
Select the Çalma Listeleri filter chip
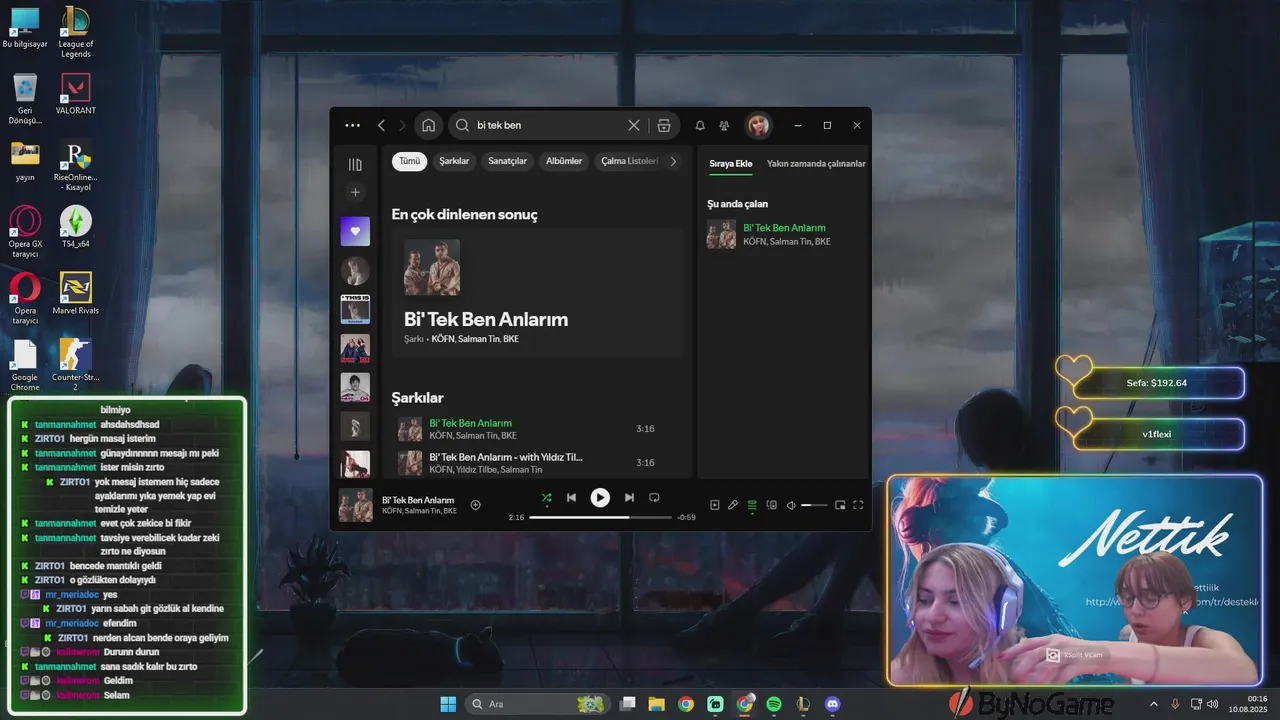pyautogui.click(x=629, y=161)
